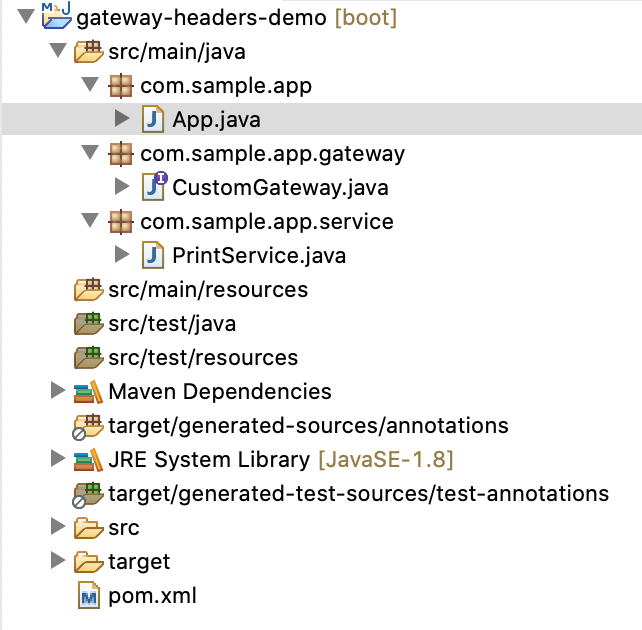642x630 pixels.
Task: Click the pom.xml Maven file icon
Action: coord(89,596)
